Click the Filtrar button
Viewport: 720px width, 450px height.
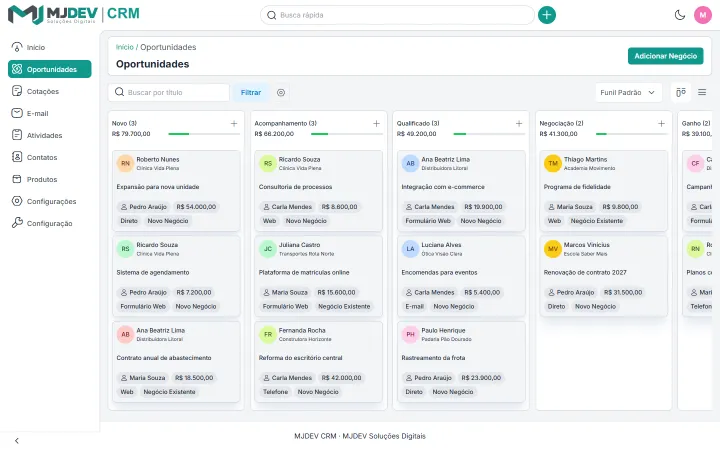point(251,92)
